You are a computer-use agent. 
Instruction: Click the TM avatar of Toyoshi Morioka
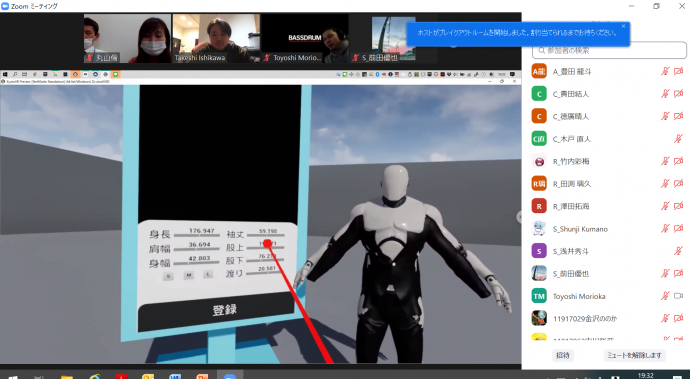point(539,296)
